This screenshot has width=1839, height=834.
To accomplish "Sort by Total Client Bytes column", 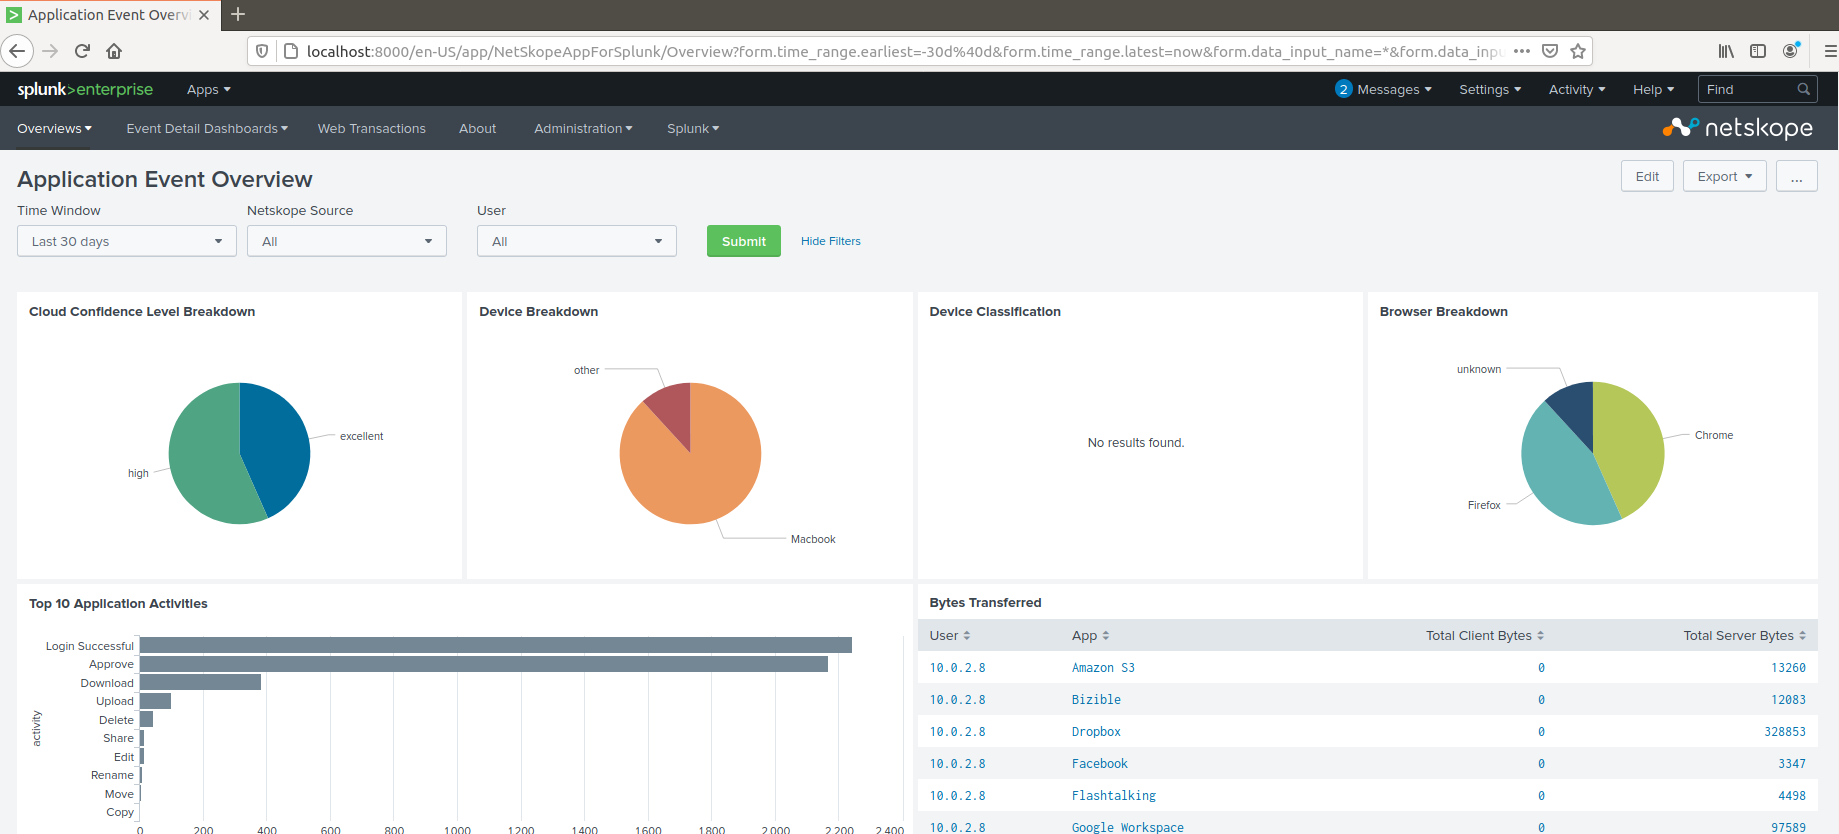I will coord(1485,636).
